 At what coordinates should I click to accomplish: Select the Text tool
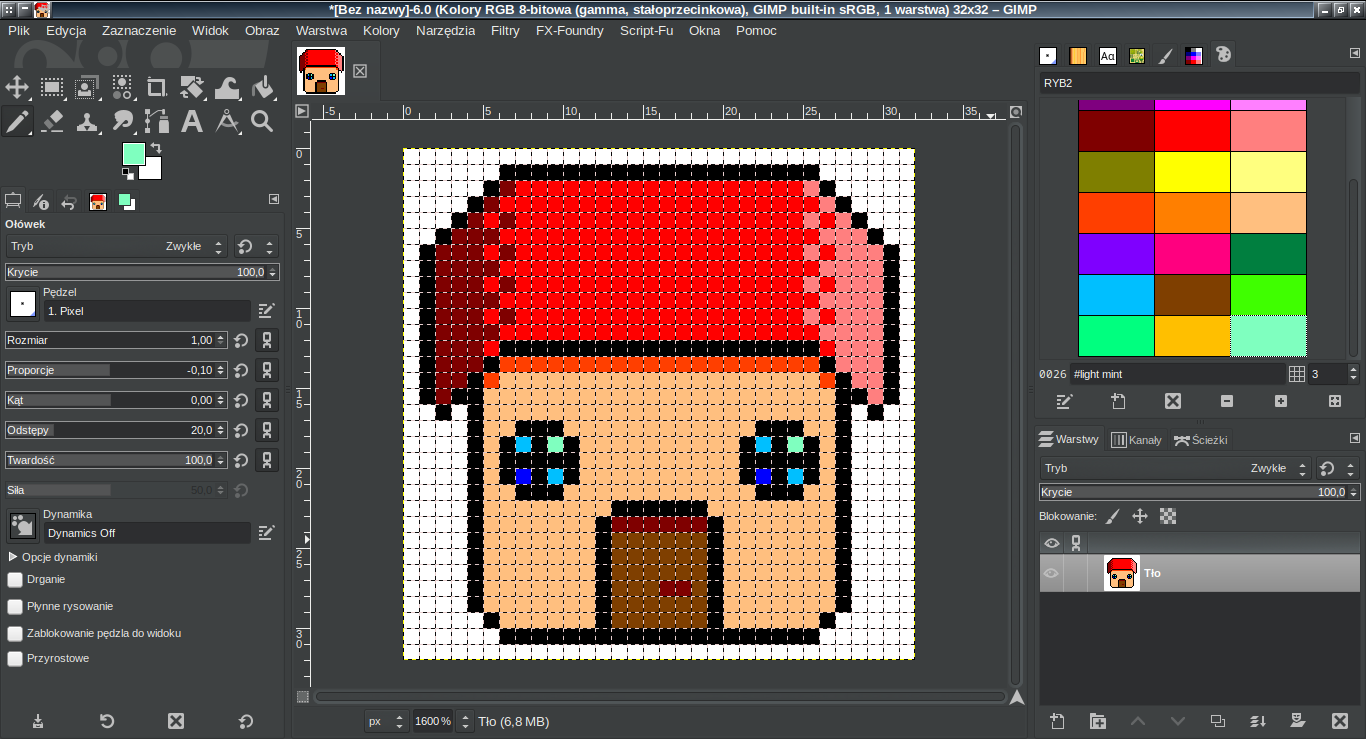(x=192, y=122)
